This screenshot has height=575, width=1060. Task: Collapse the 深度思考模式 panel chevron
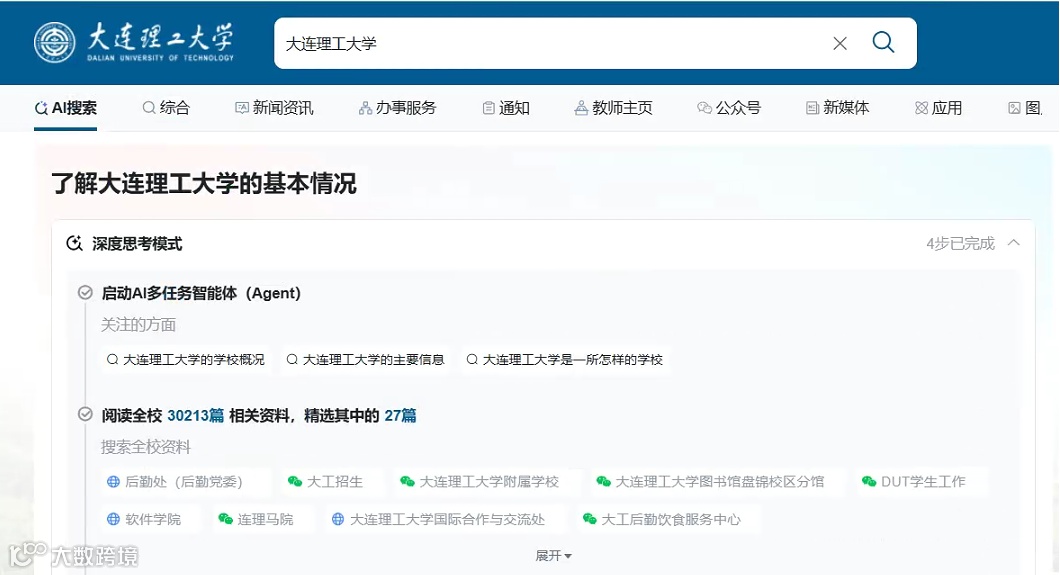click(x=1013, y=243)
